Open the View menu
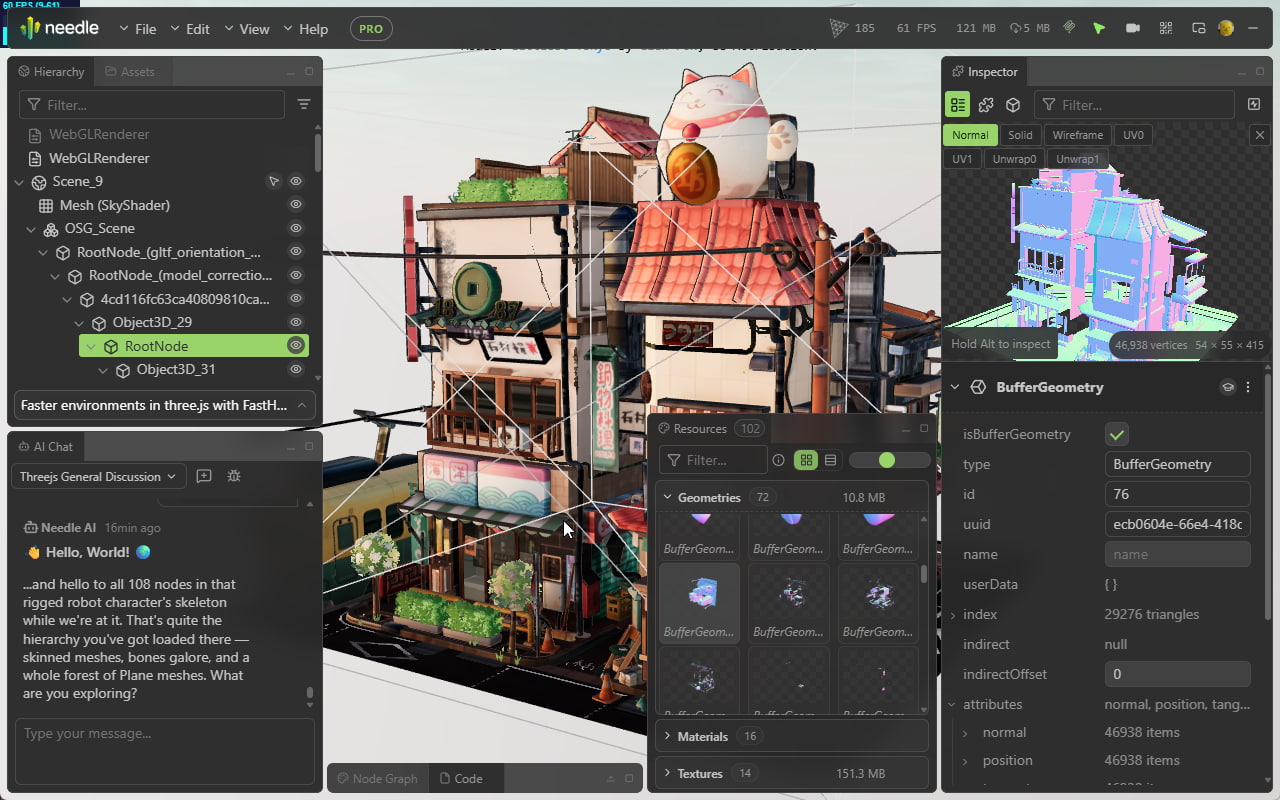Image resolution: width=1280 pixels, height=800 pixels. (x=247, y=29)
